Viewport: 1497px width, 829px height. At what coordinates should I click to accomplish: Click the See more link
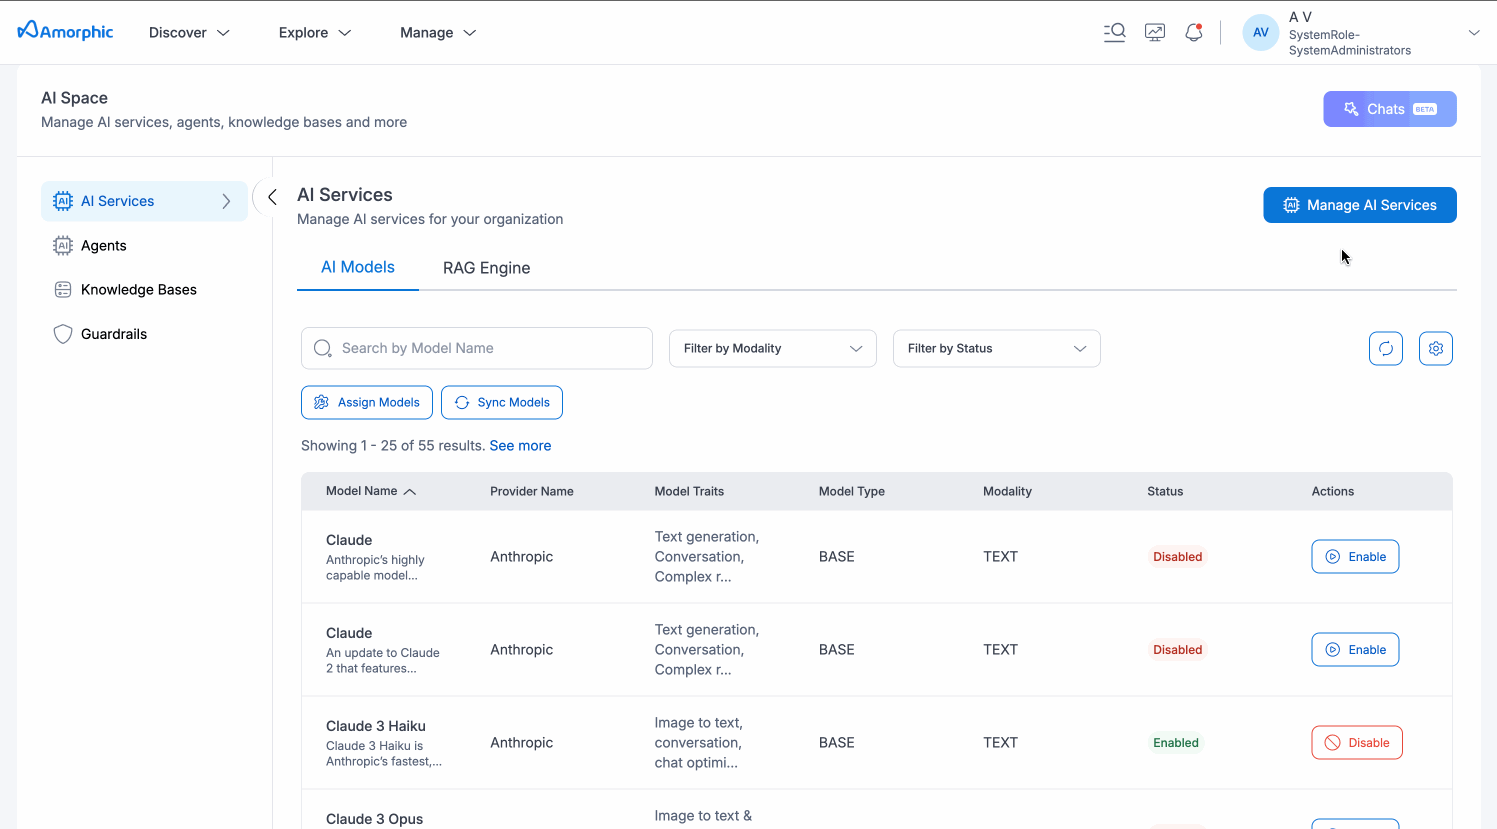520,446
